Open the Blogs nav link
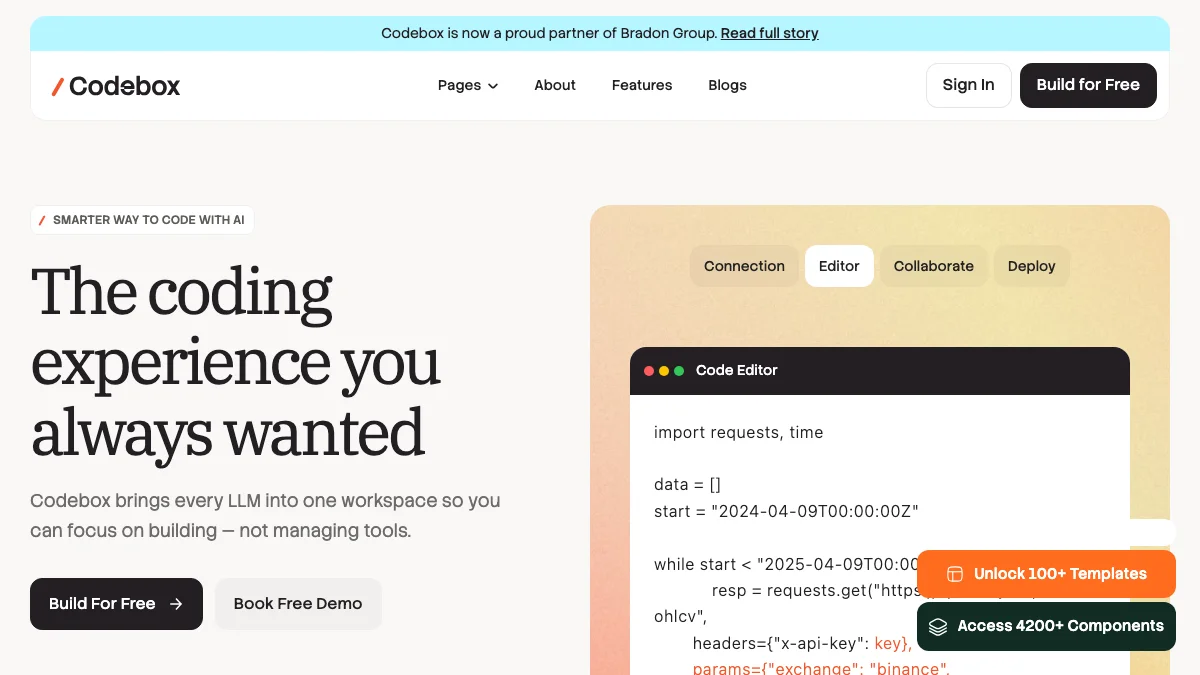The image size is (1200, 675). click(x=727, y=85)
